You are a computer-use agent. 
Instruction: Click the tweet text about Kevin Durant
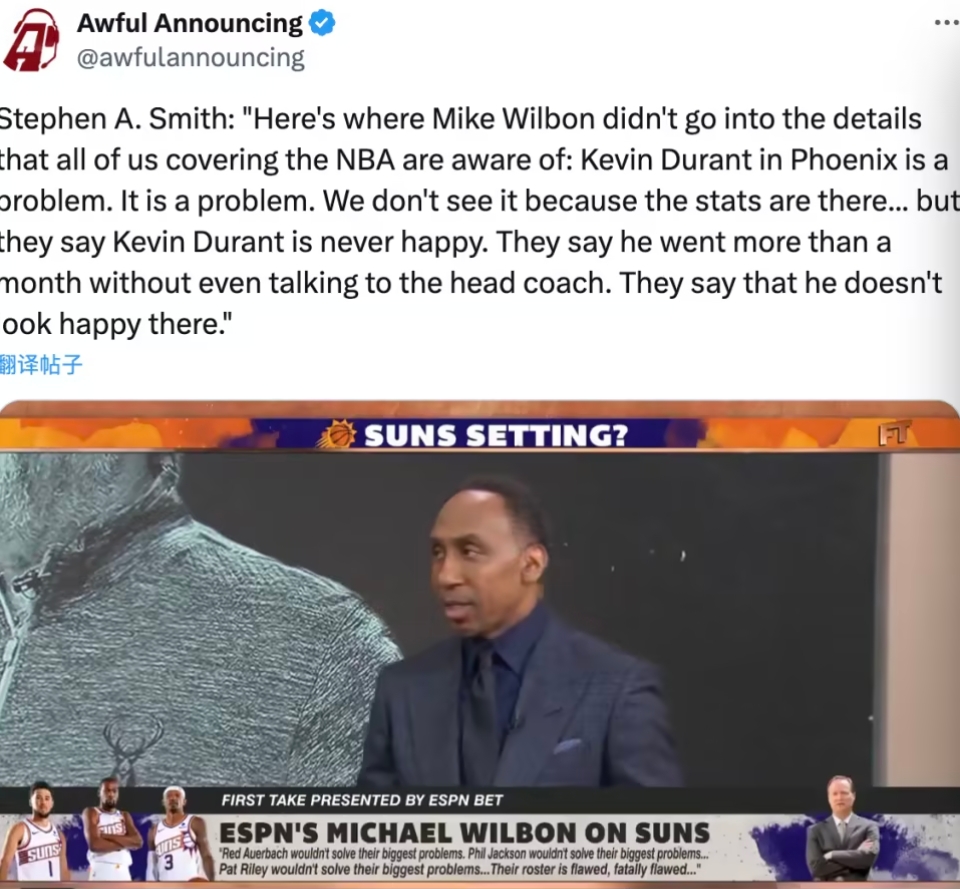(480, 221)
